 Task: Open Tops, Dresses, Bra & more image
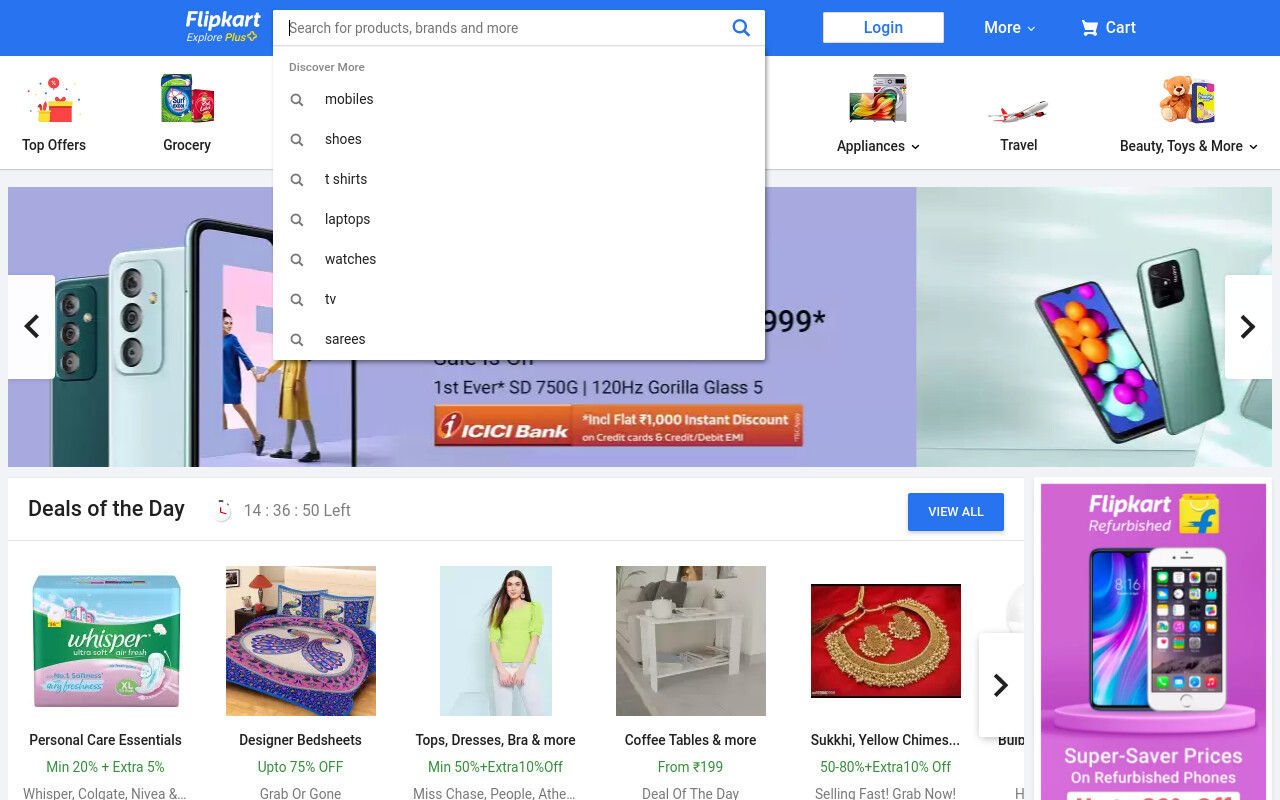pos(496,641)
